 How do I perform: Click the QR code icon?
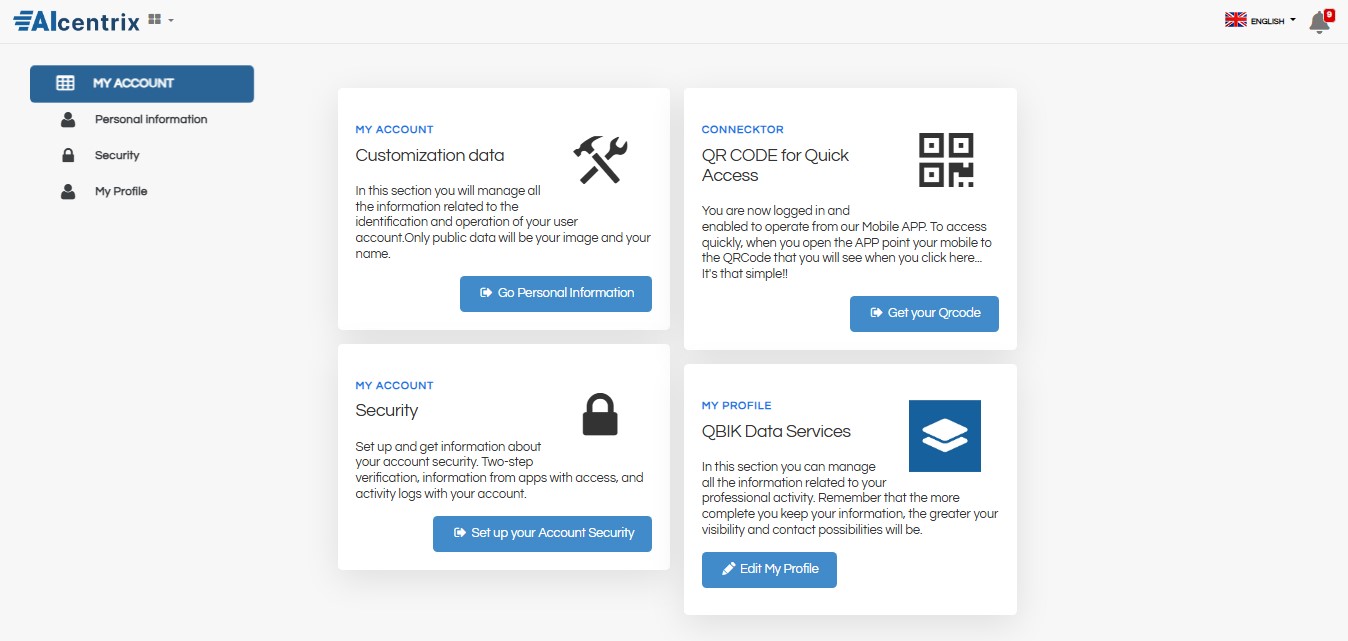point(946,160)
